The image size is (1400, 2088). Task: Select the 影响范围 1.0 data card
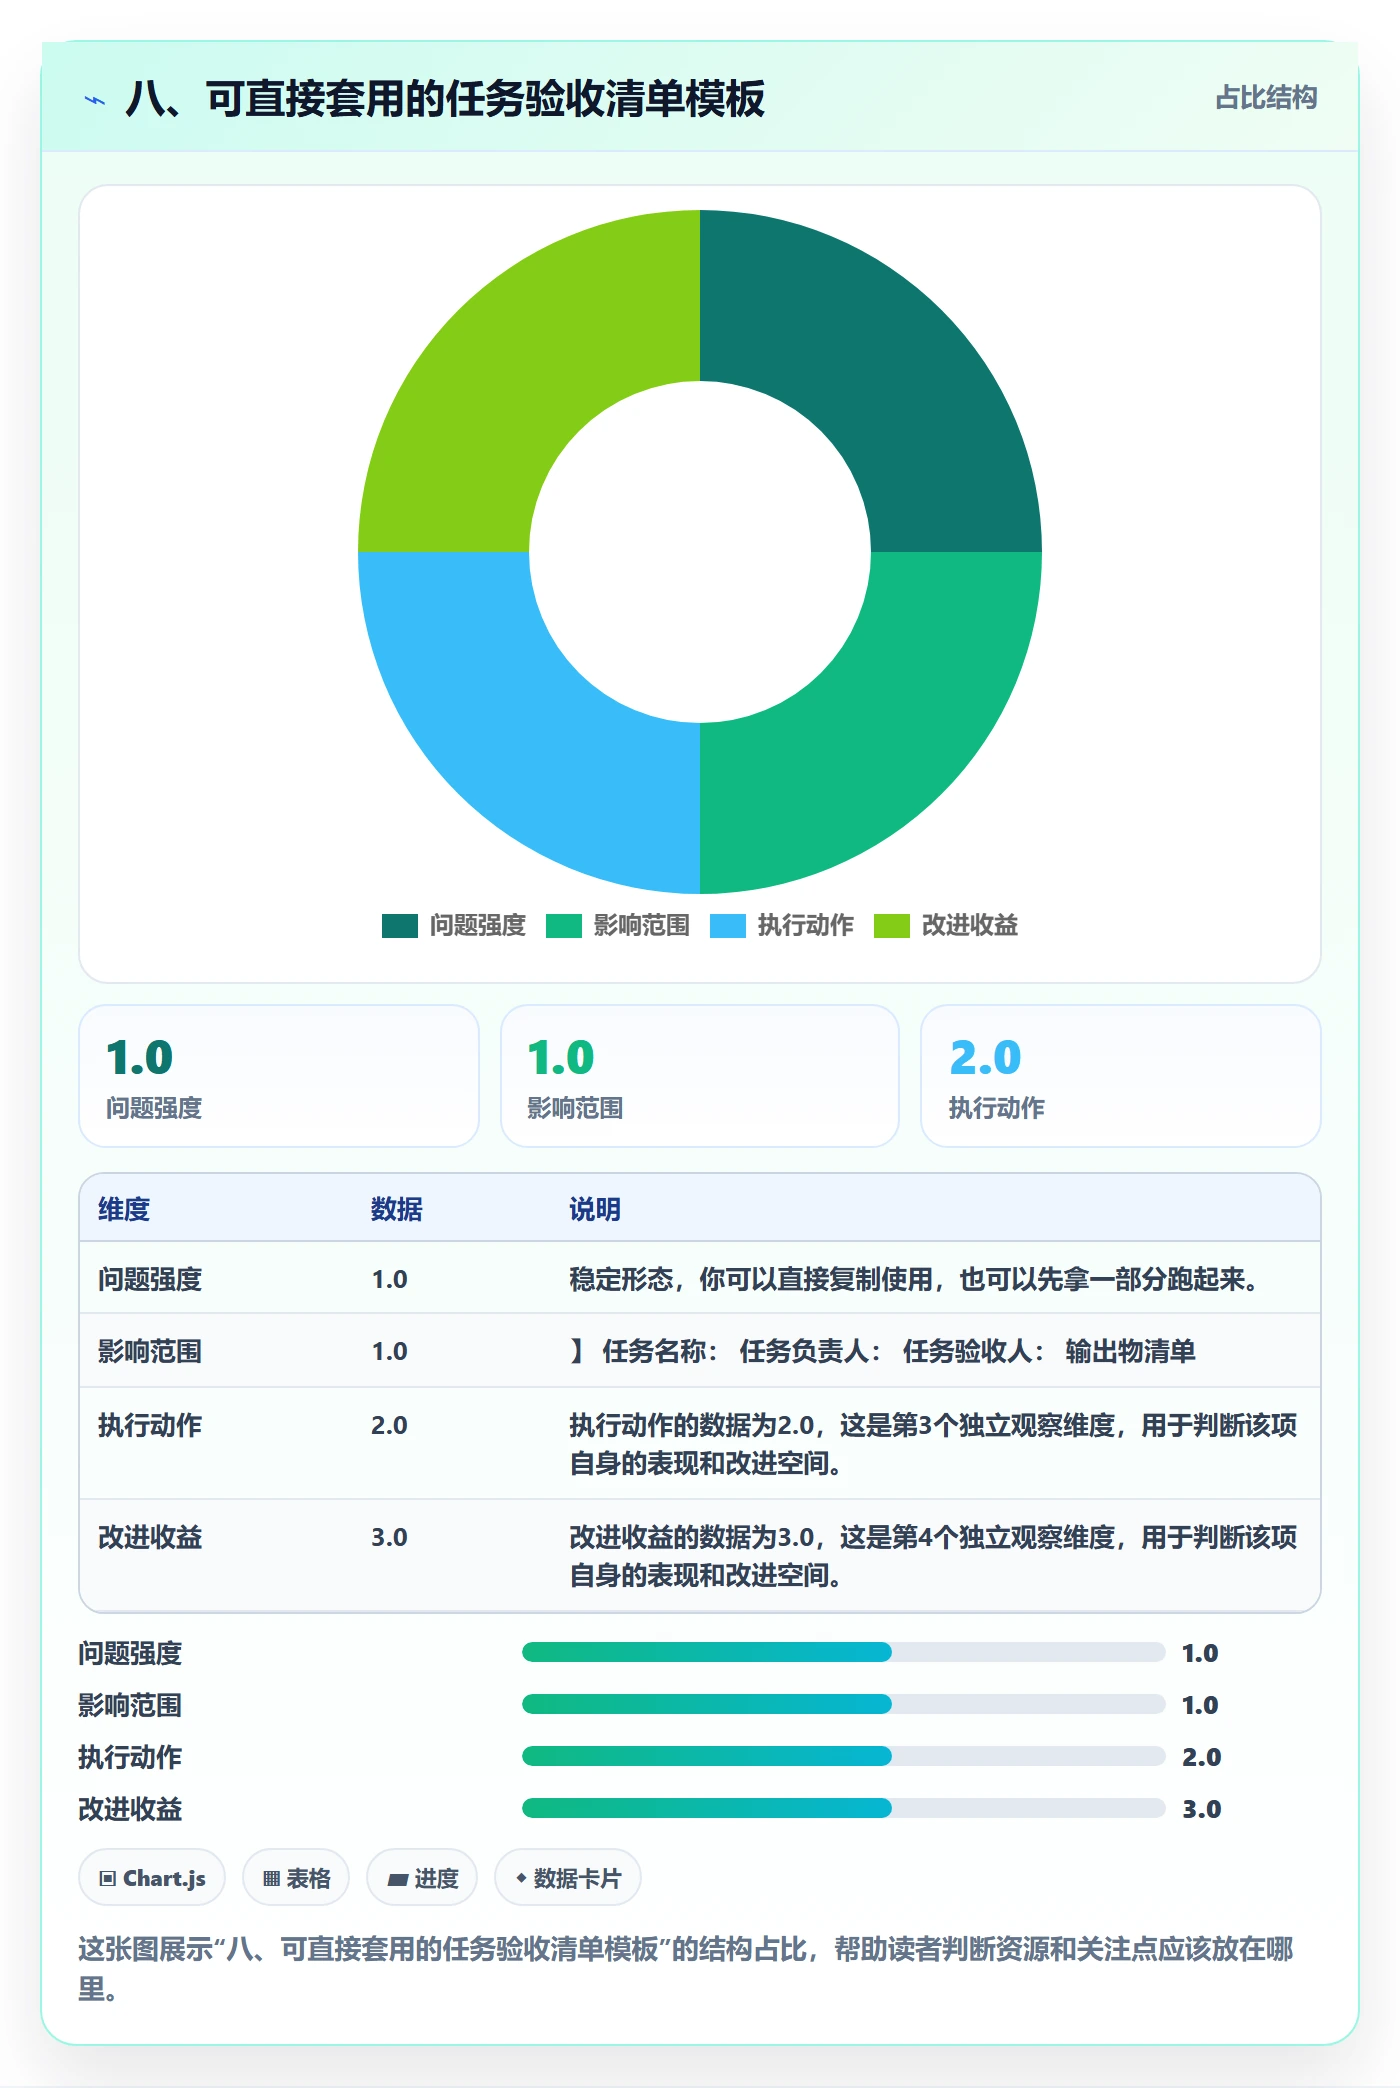[700, 1076]
